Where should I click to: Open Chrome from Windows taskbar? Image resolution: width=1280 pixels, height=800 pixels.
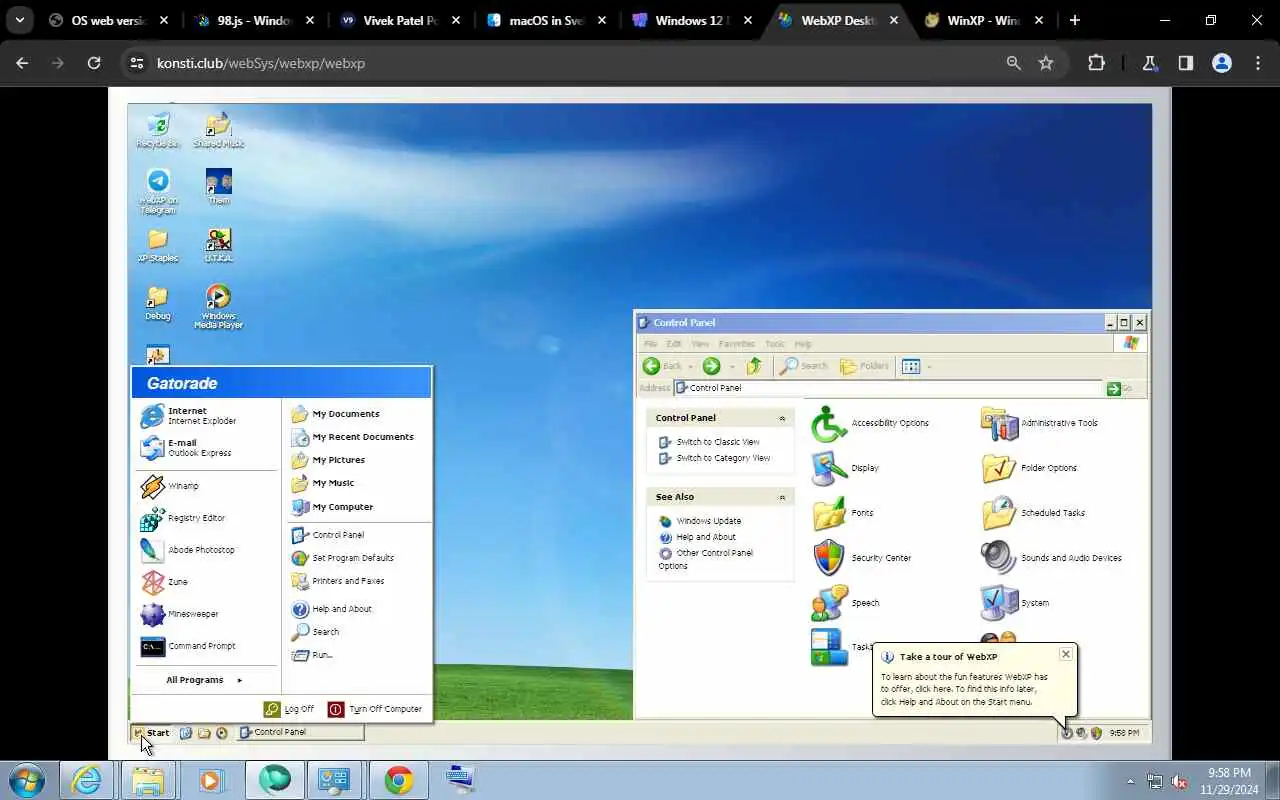click(x=399, y=780)
